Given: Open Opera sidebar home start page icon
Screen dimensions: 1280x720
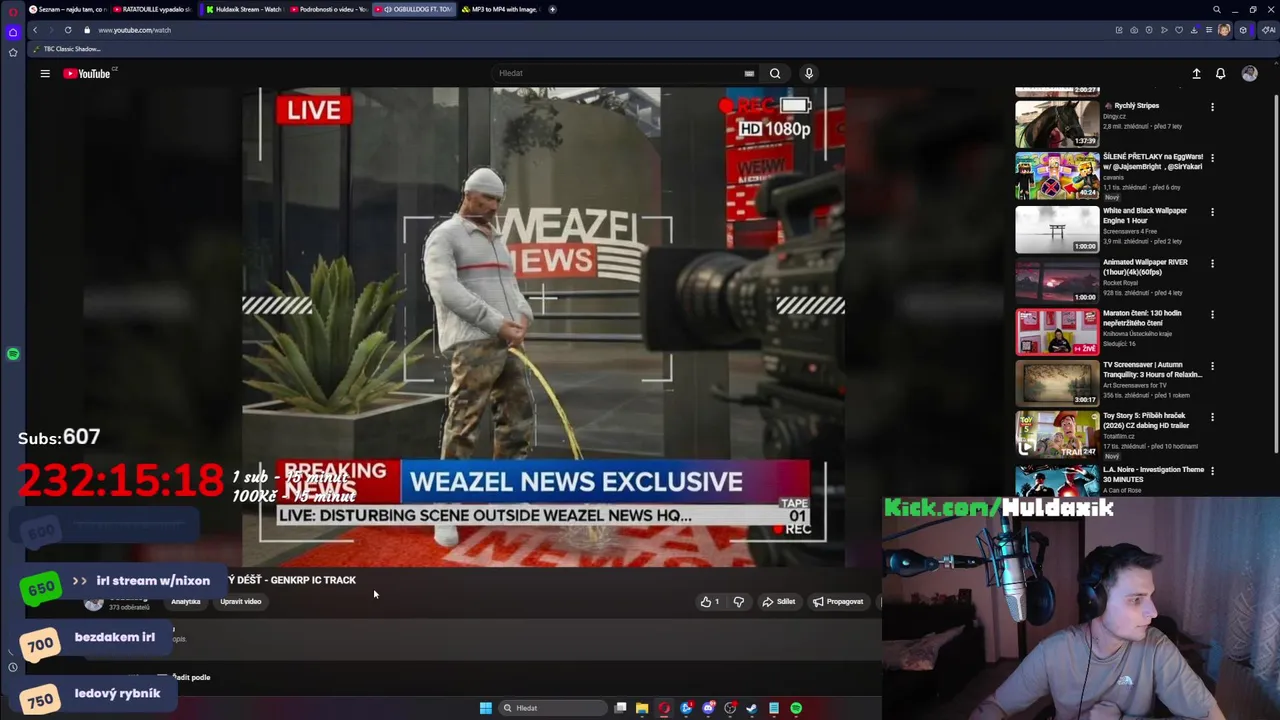Looking at the screenshot, I should pyautogui.click(x=13, y=32).
